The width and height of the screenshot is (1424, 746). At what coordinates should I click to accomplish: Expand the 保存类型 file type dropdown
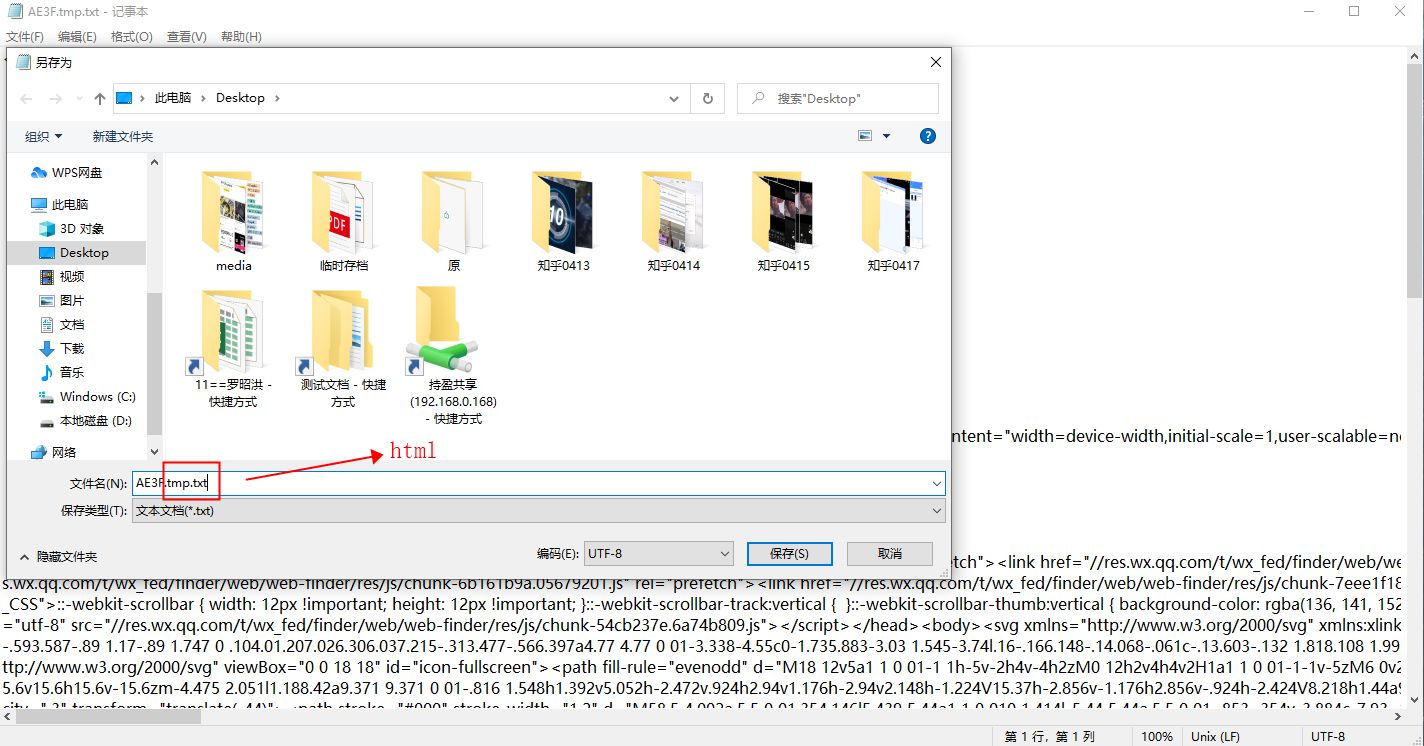936,510
